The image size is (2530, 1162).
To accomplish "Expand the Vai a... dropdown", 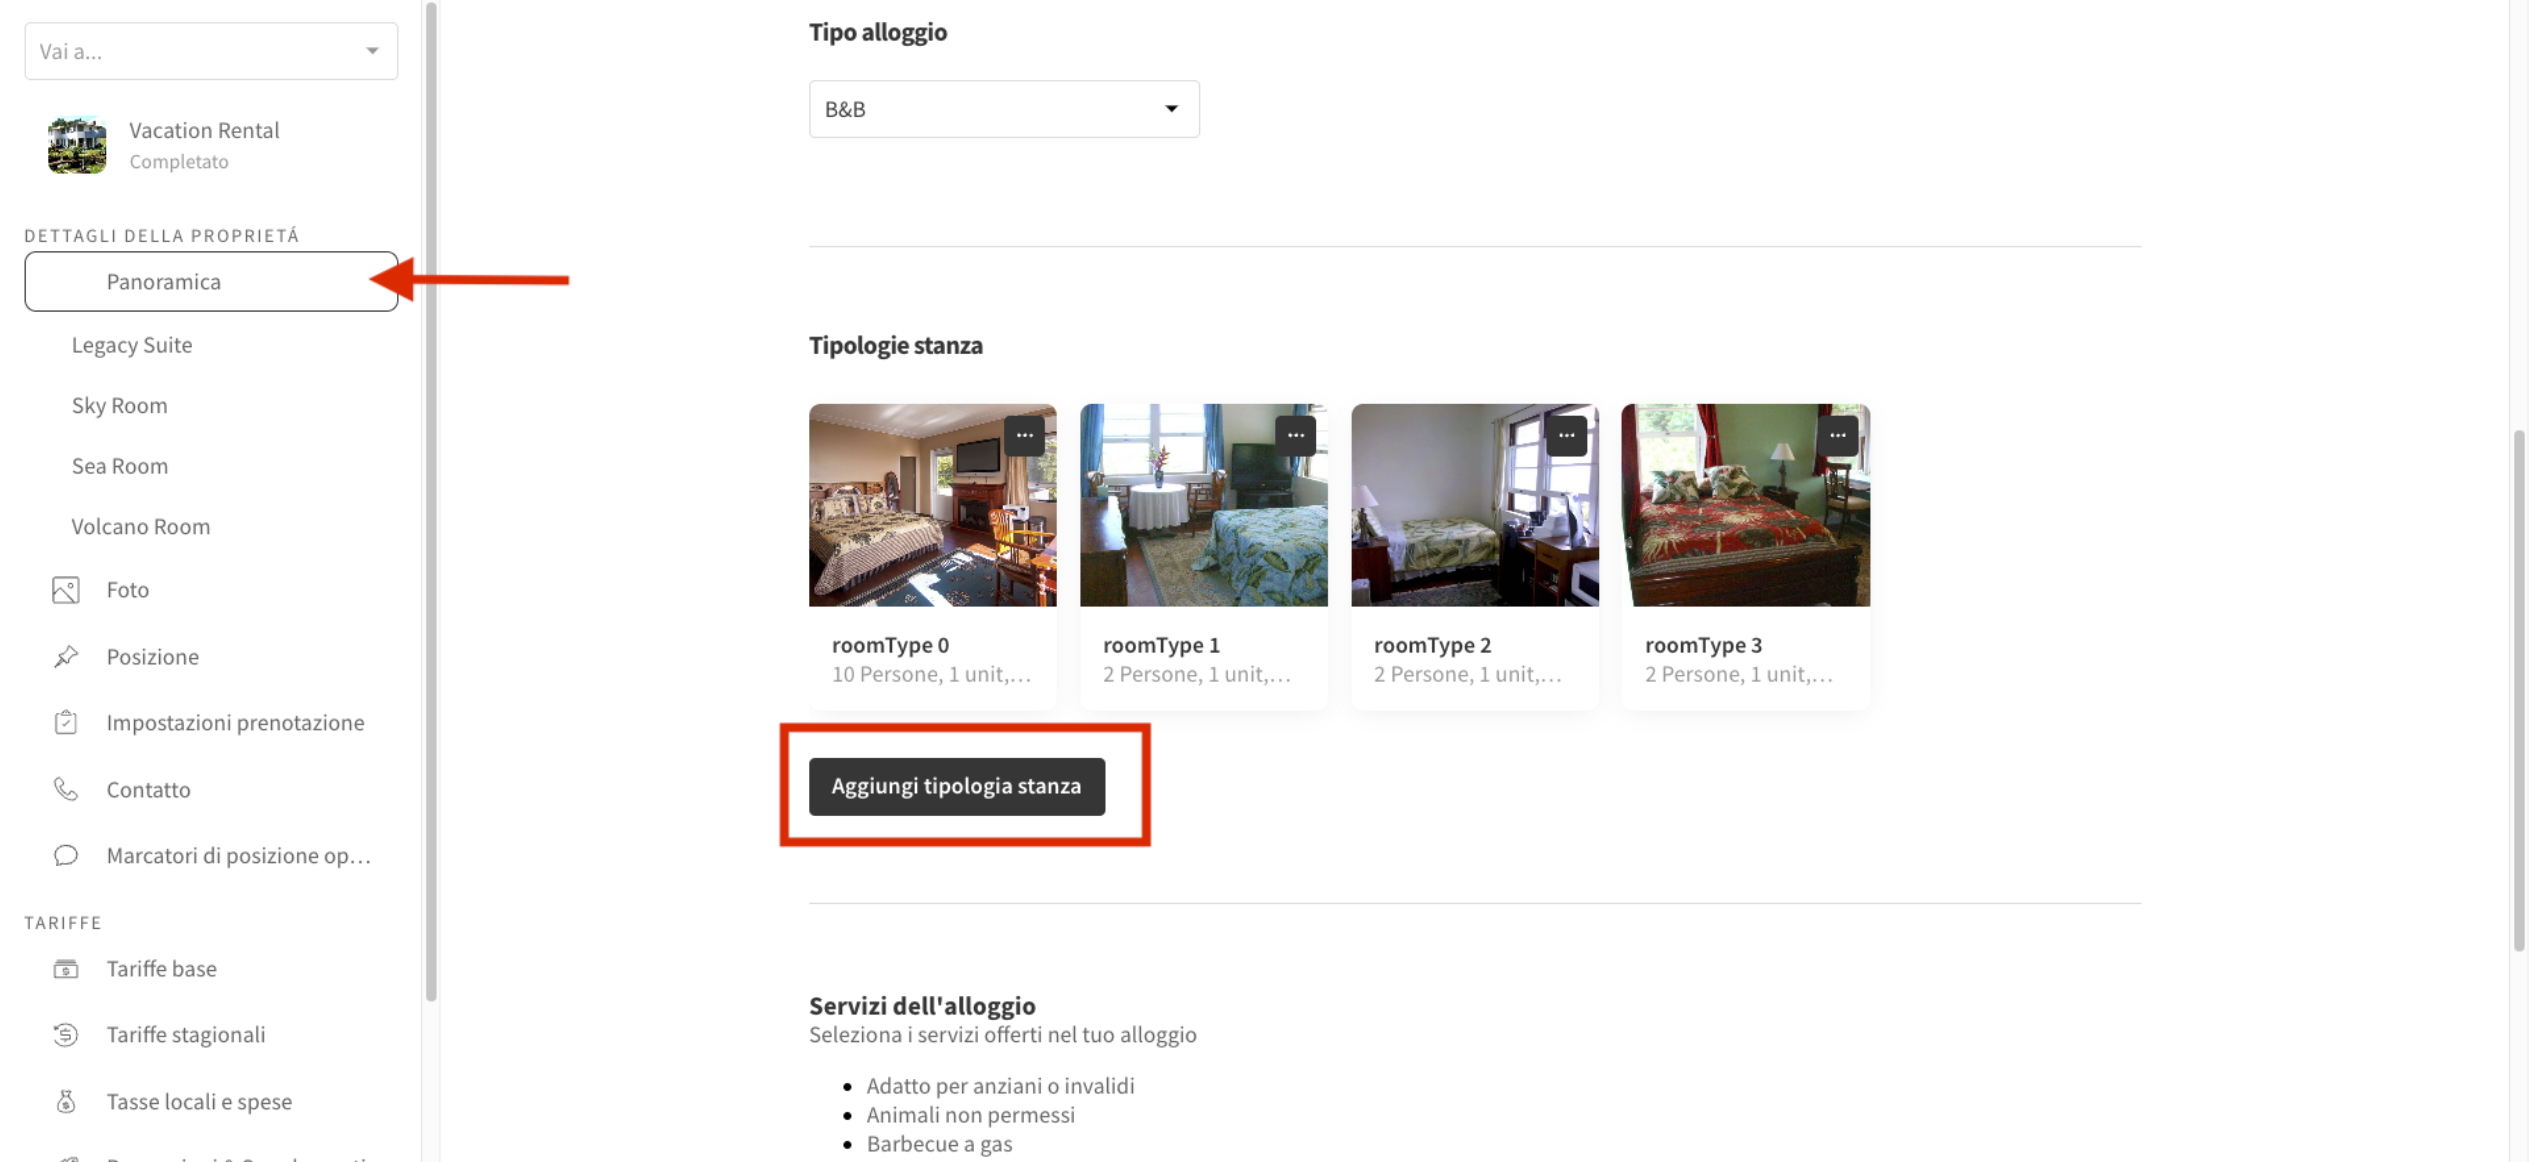I will pos(211,51).
